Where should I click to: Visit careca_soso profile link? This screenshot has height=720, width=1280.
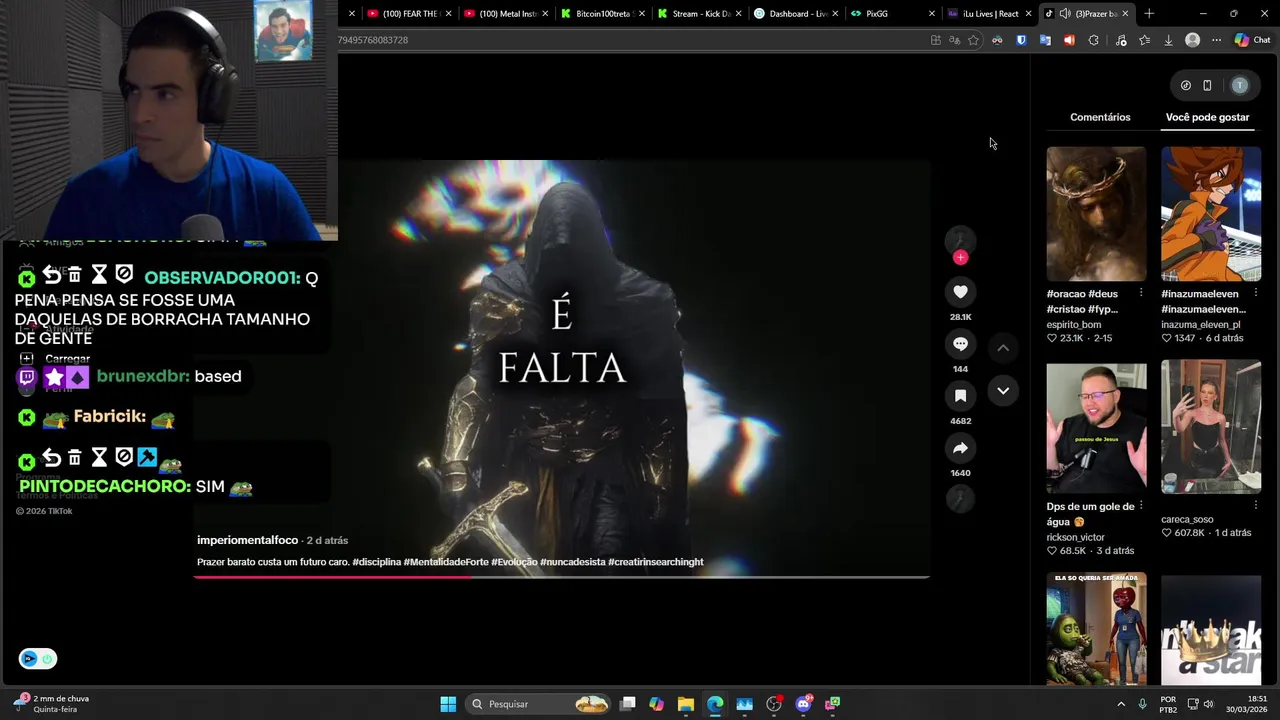pyautogui.click(x=1187, y=519)
